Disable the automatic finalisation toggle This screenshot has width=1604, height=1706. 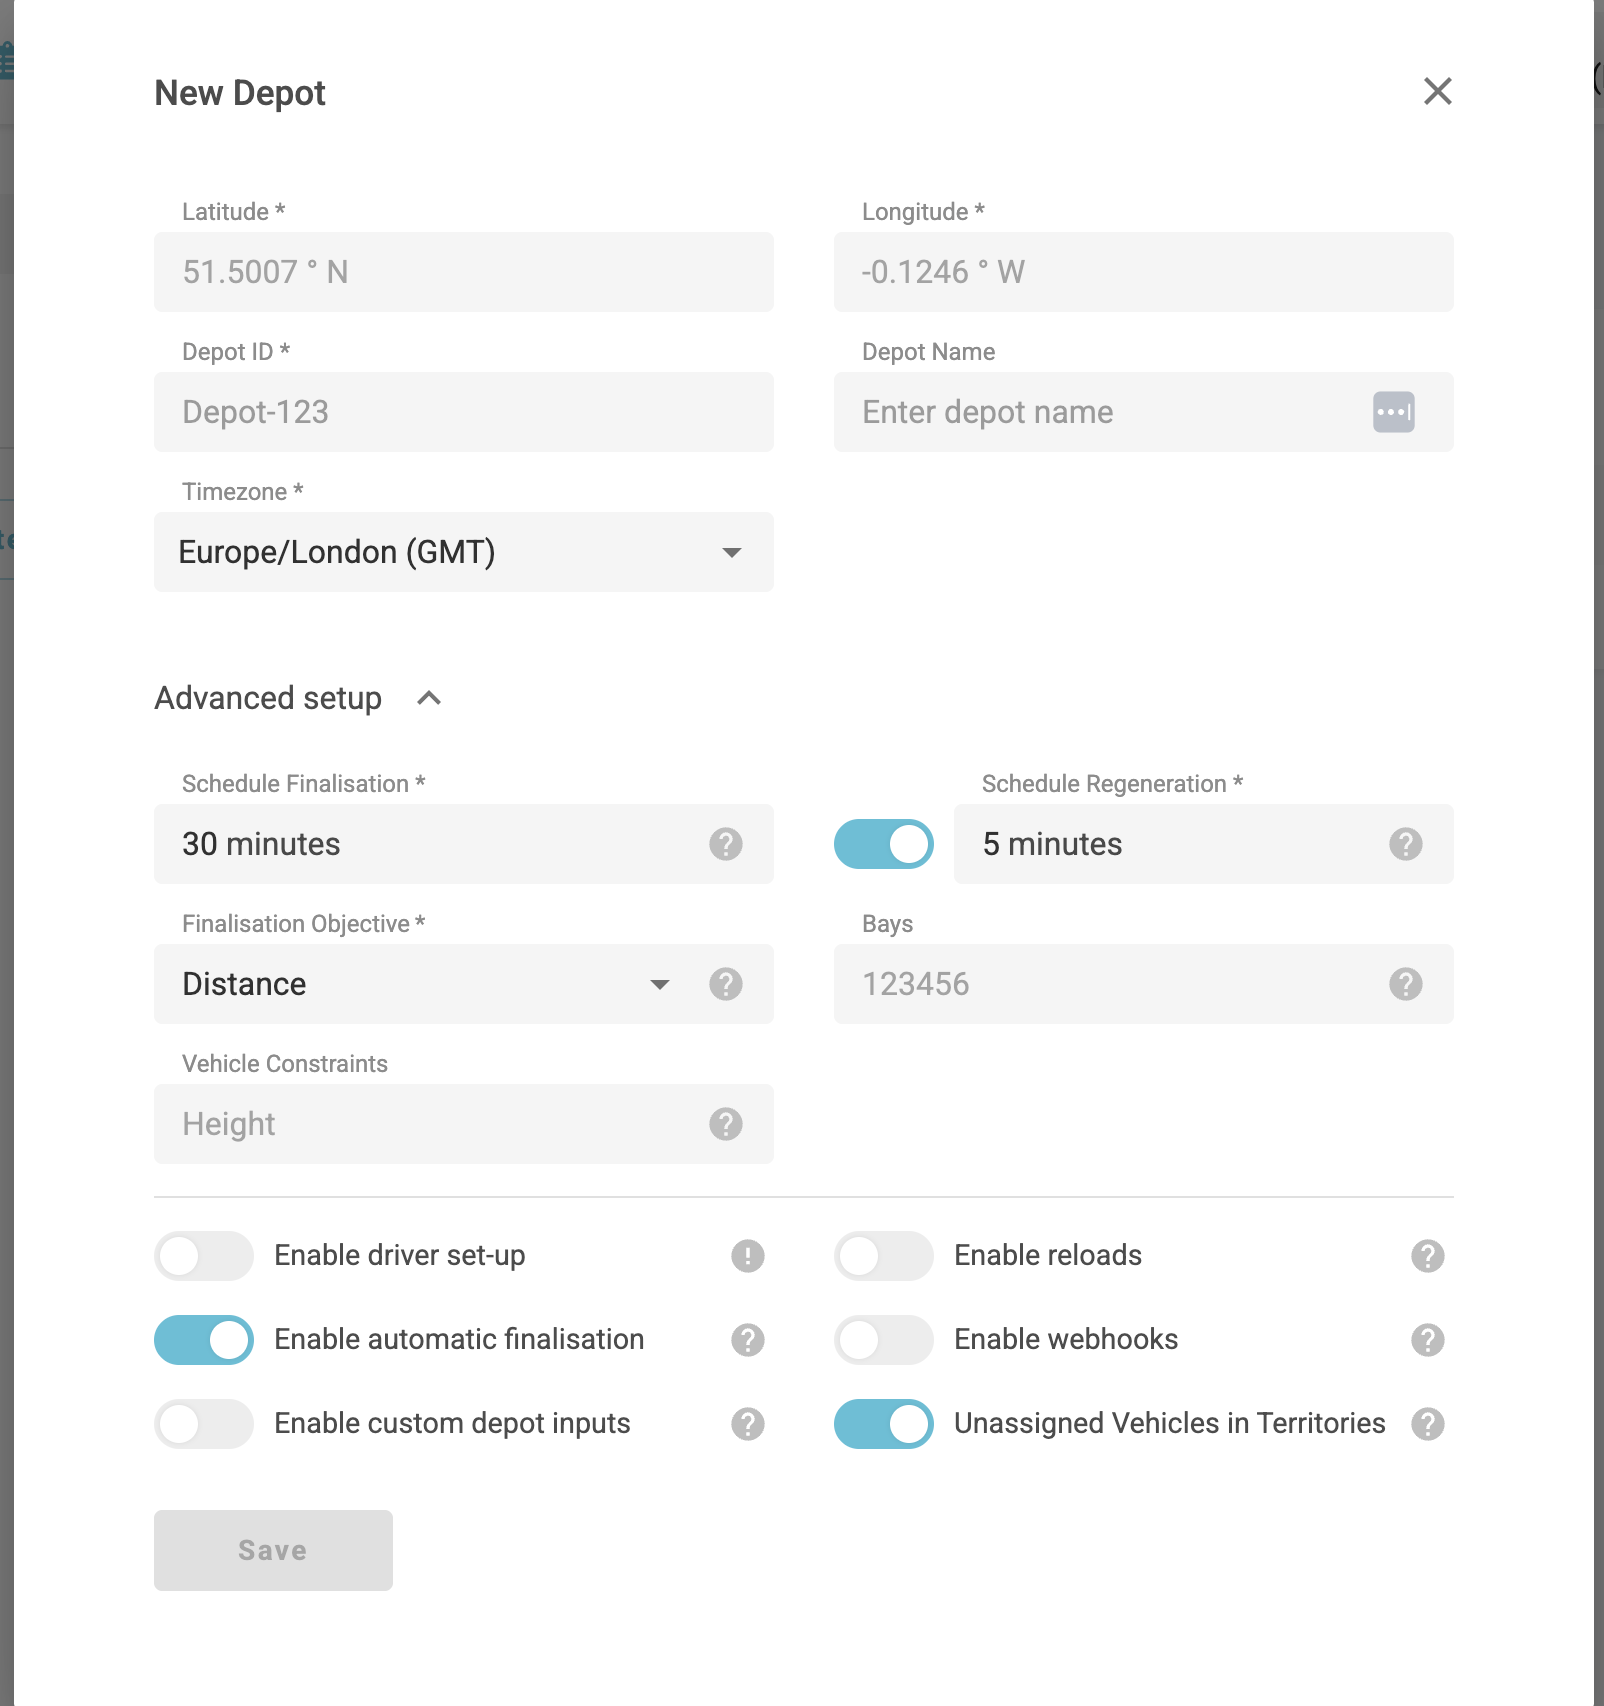[204, 1340]
